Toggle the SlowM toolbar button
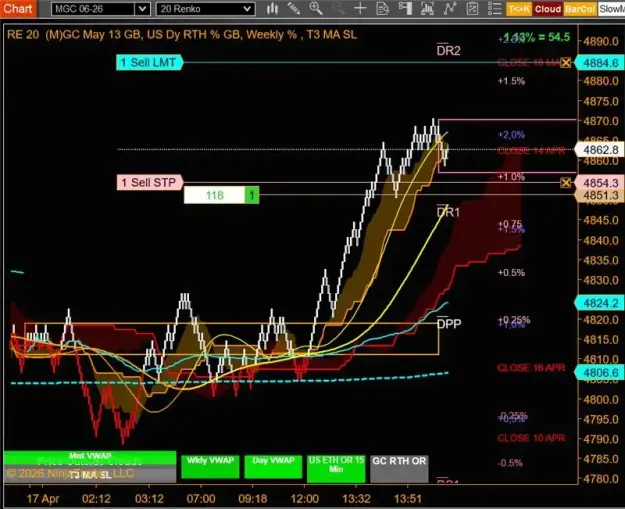This screenshot has height=509, width=625. click(x=611, y=9)
